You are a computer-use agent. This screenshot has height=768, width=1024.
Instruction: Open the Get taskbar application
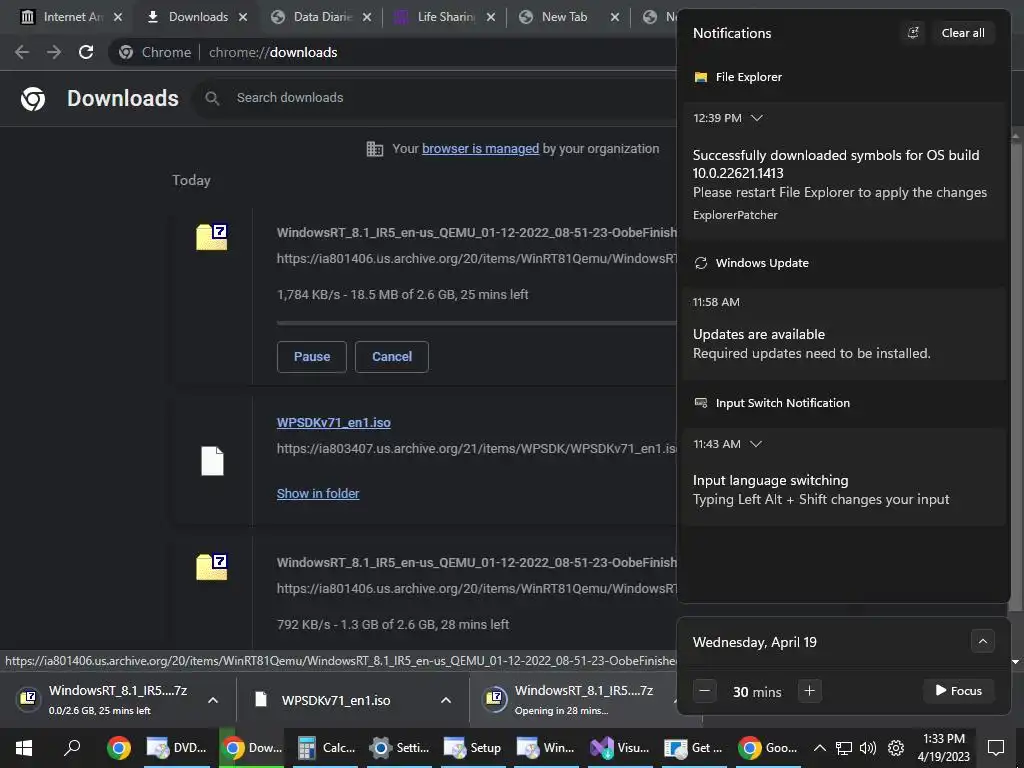coord(694,748)
